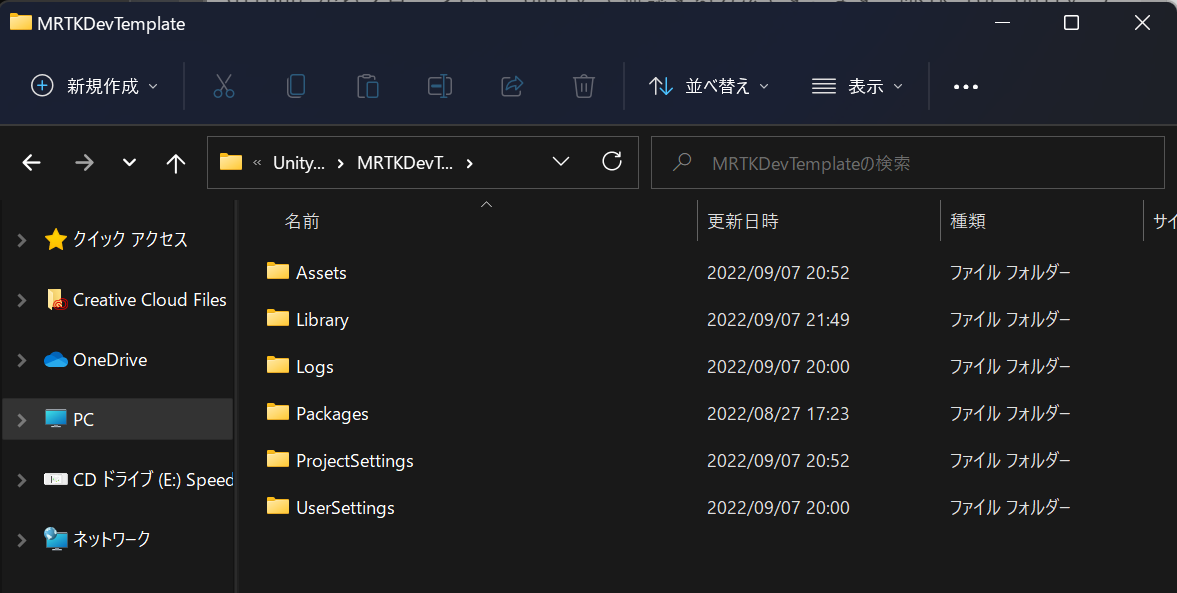The width and height of the screenshot is (1177, 593).
Task: Open the three-dots See more menu
Action: tap(965, 87)
